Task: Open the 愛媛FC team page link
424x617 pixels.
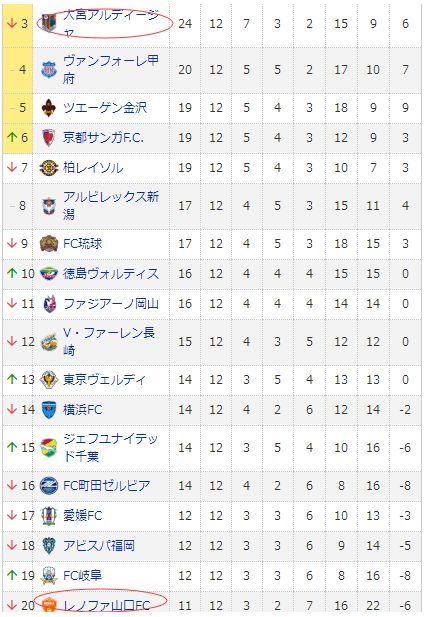Action: point(83,515)
